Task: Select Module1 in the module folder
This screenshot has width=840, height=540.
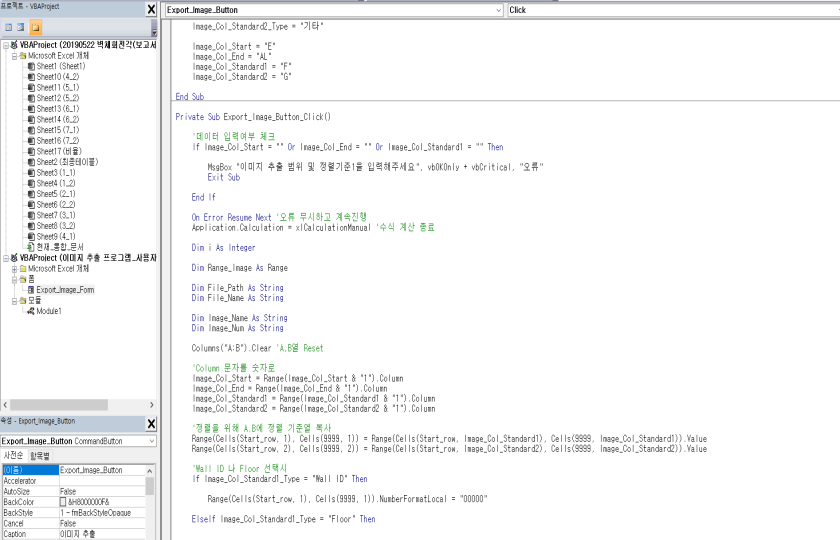Action: (50, 311)
